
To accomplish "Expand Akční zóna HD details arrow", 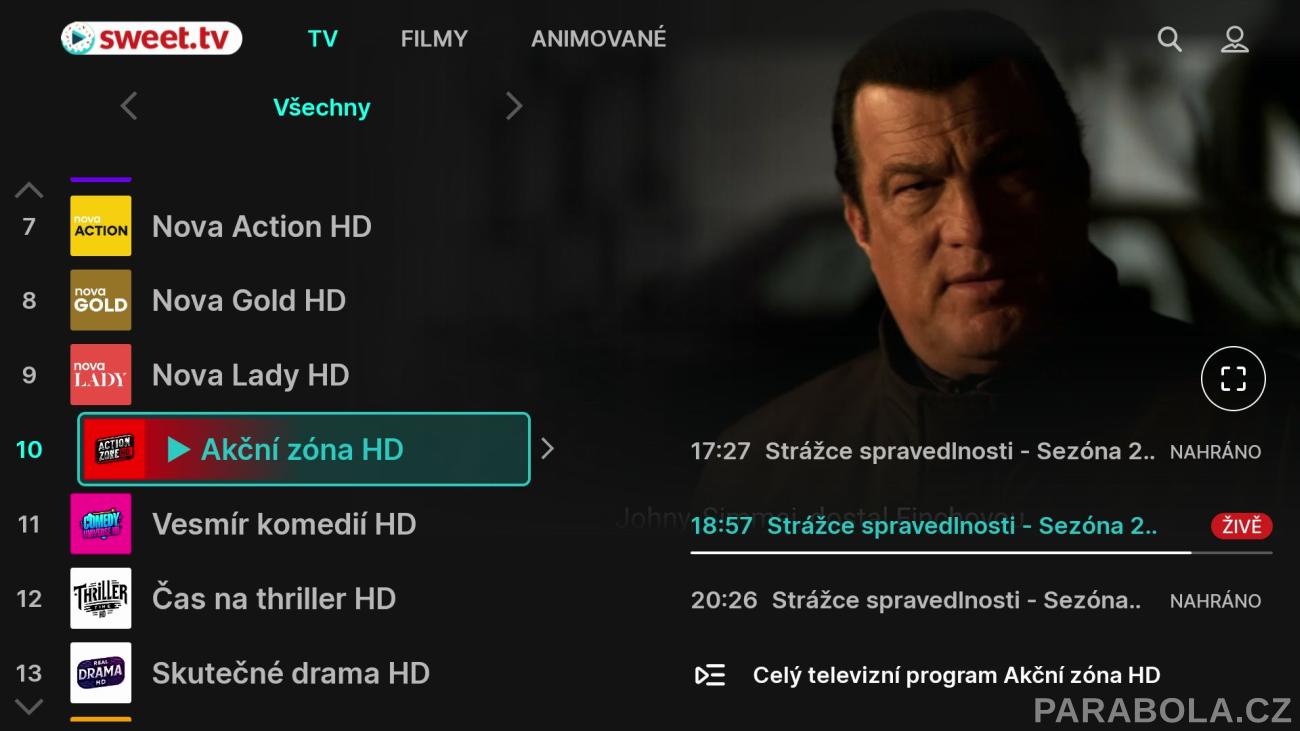I will pyautogui.click(x=547, y=449).
